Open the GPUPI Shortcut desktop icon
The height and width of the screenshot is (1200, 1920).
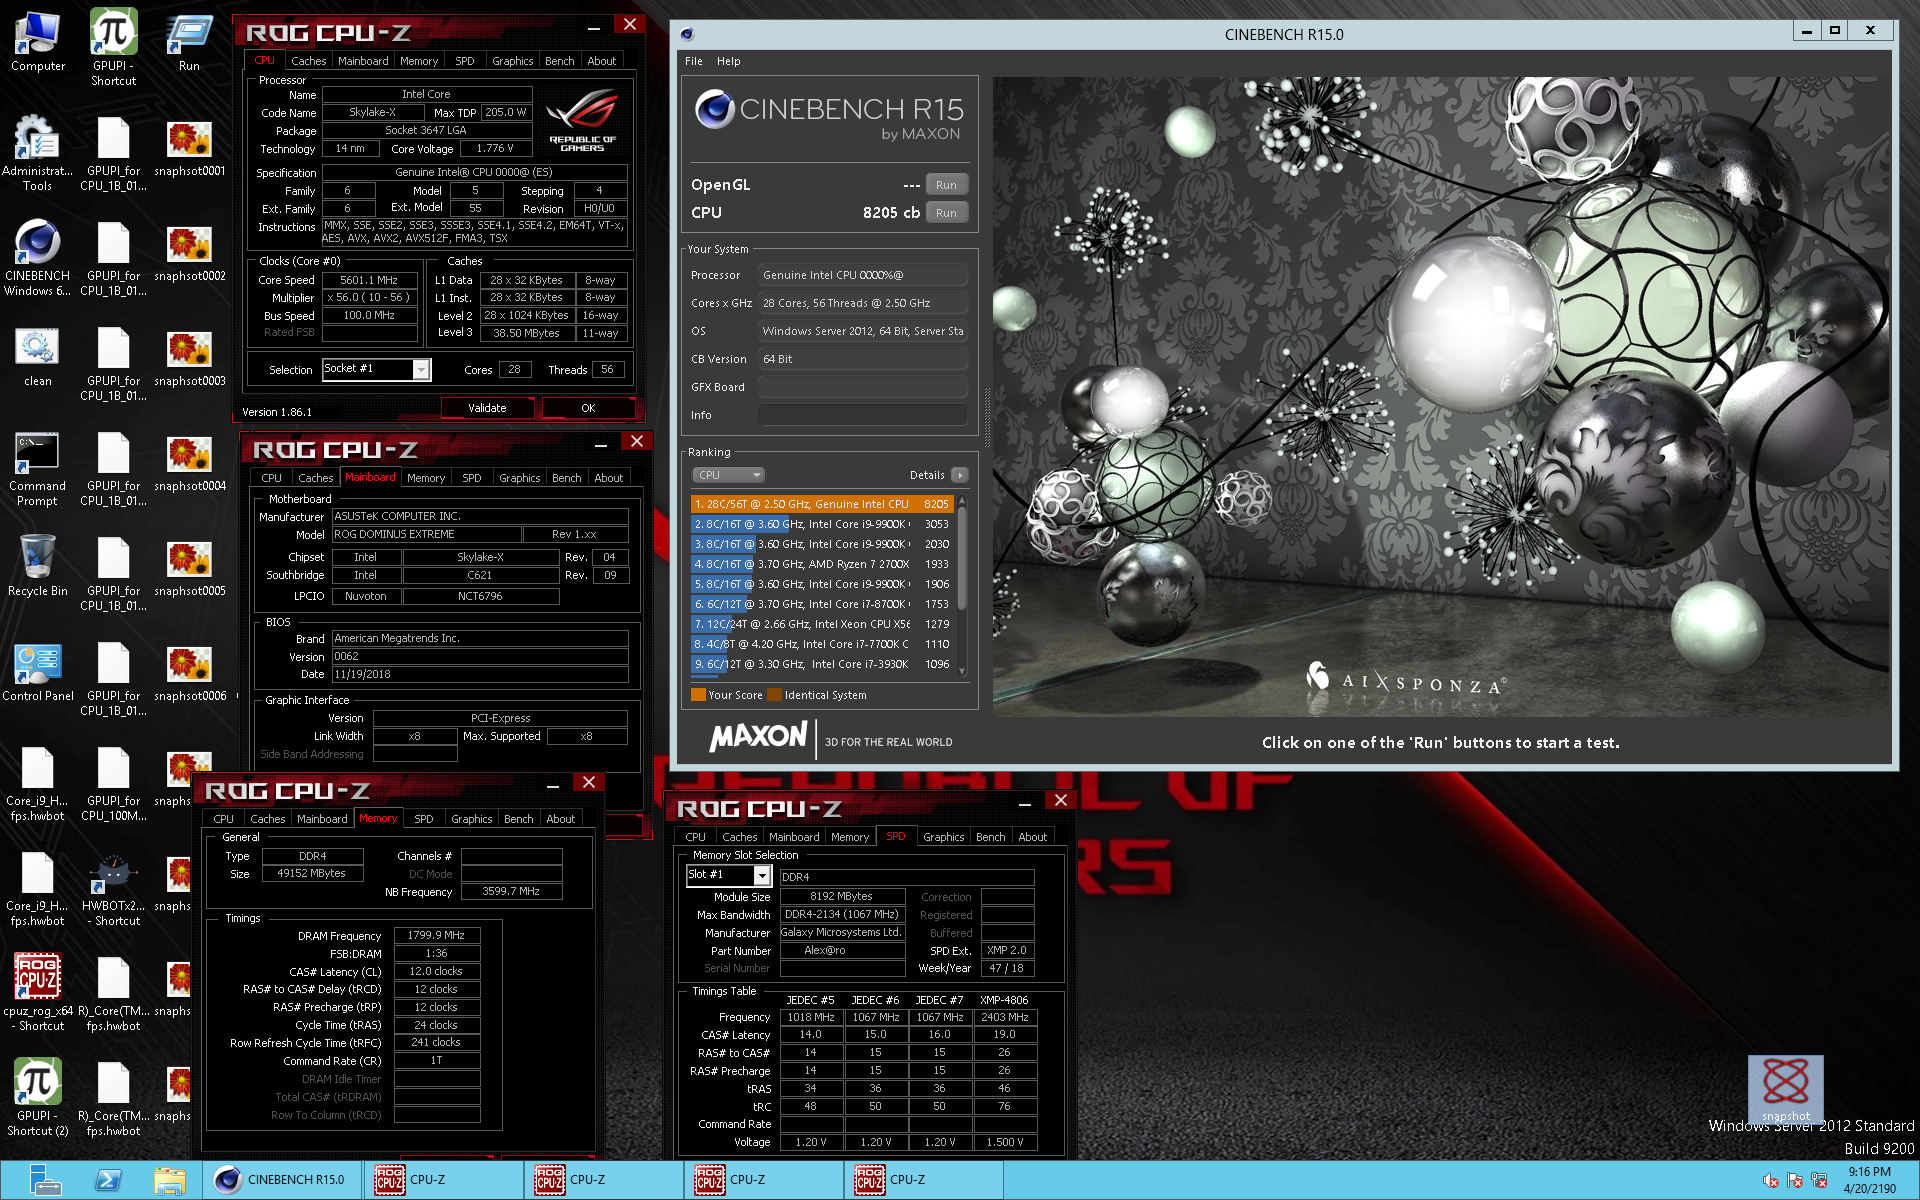click(x=113, y=47)
